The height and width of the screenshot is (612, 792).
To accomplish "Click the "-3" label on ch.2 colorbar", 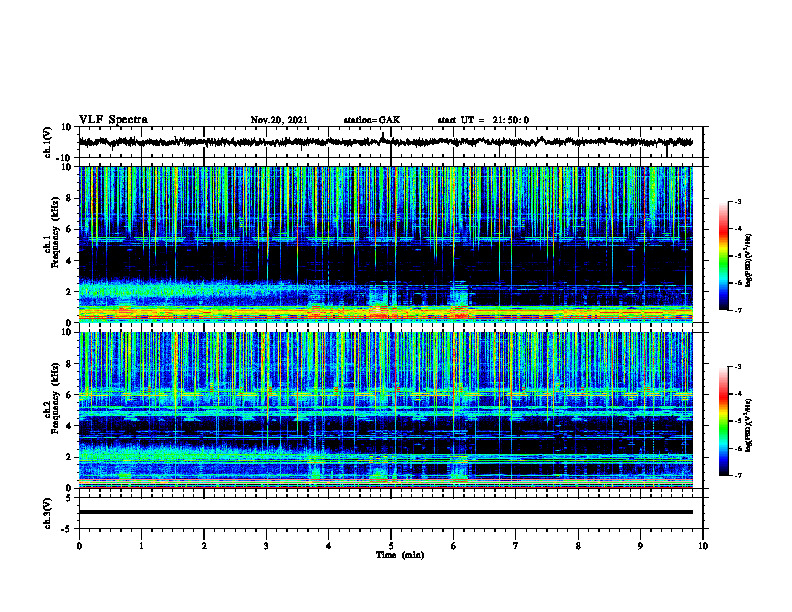I will tap(738, 367).
